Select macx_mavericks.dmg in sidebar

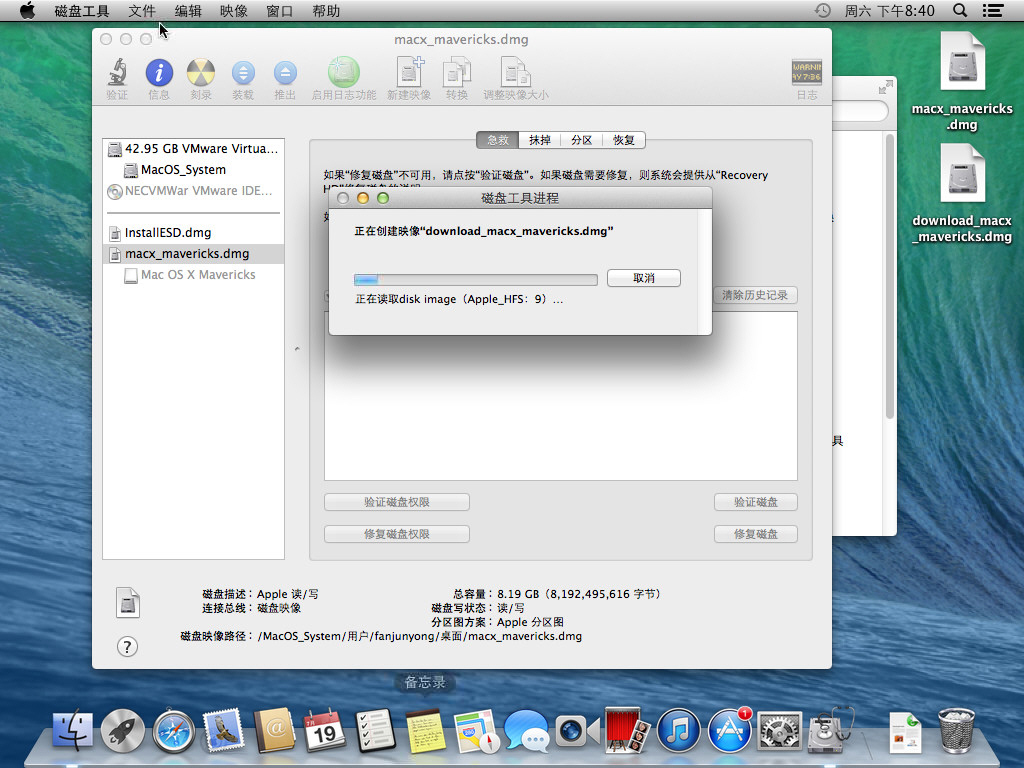[193, 253]
